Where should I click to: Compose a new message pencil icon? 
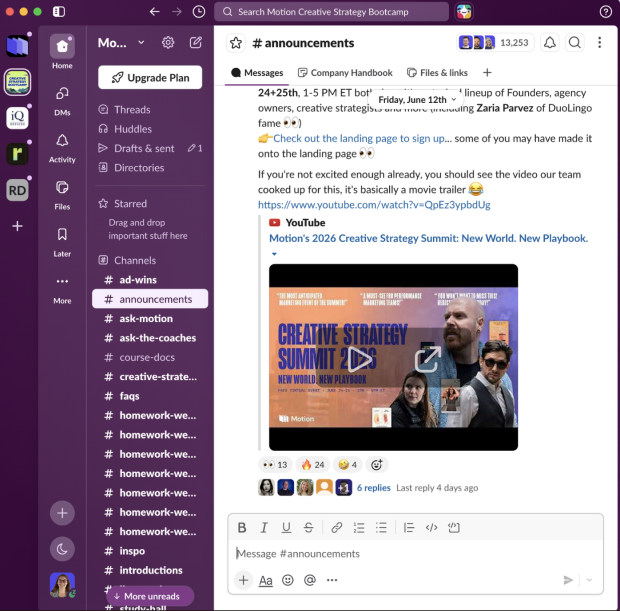pyautogui.click(x=196, y=42)
